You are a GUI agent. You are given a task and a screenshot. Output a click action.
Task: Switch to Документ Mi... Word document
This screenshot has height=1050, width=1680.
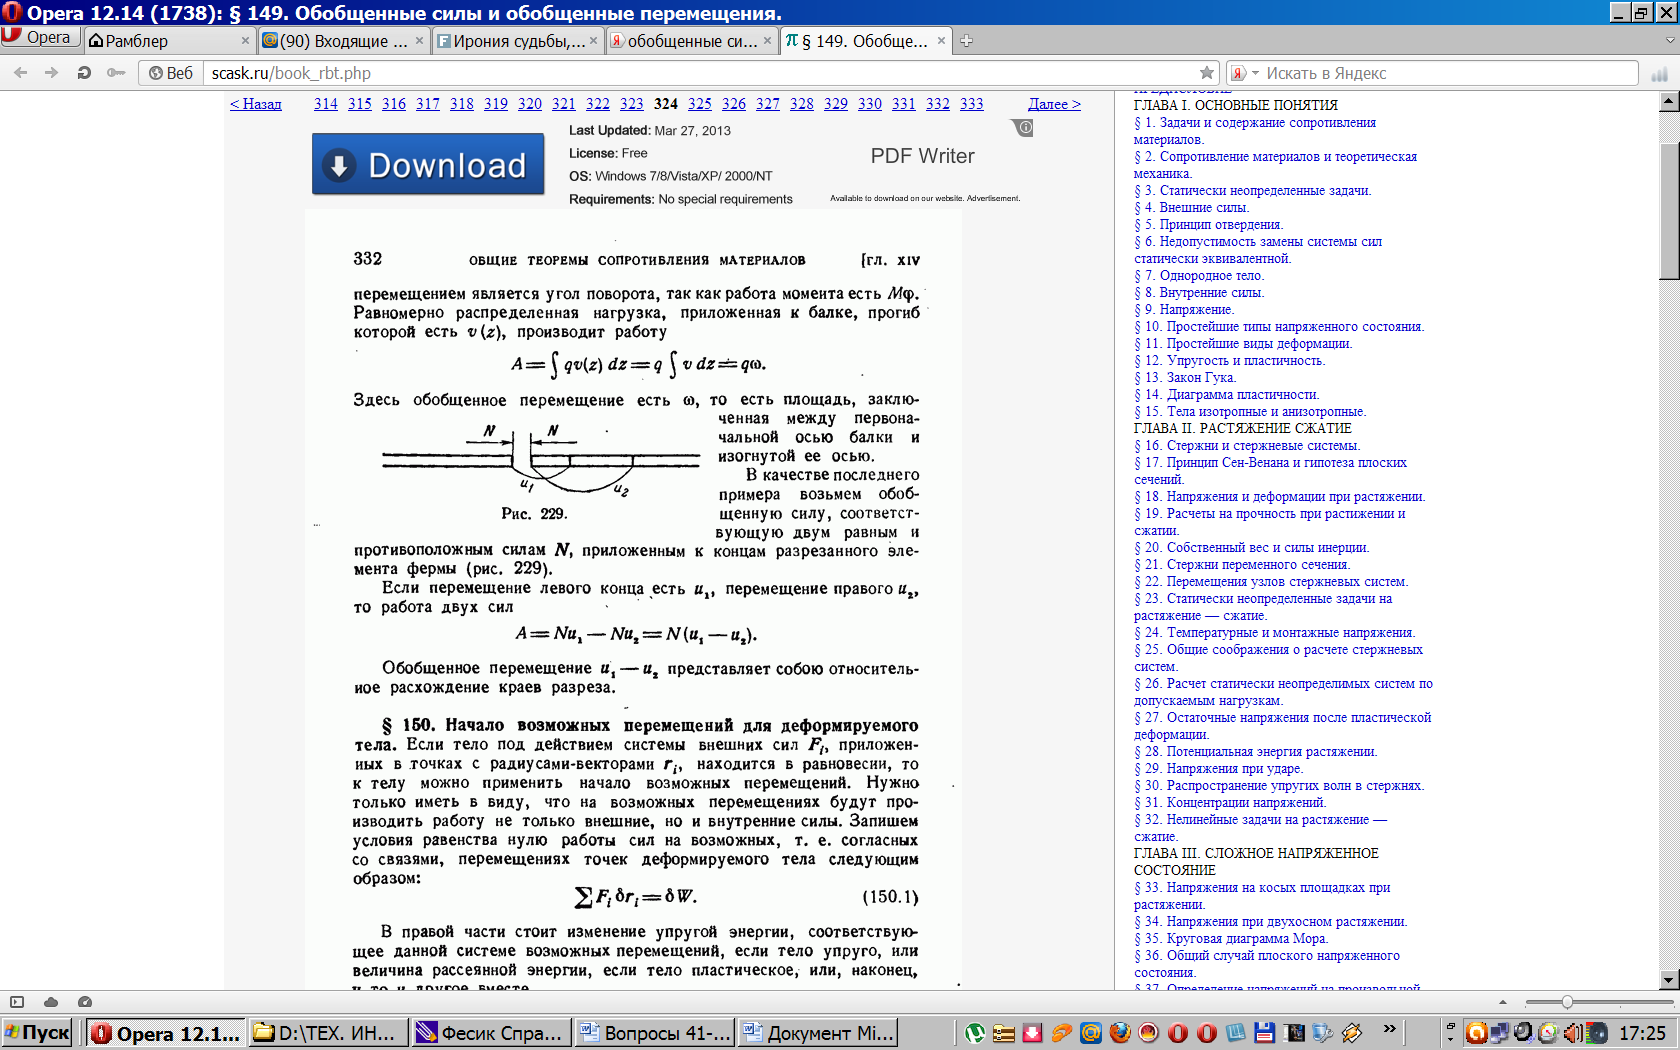point(818,1033)
